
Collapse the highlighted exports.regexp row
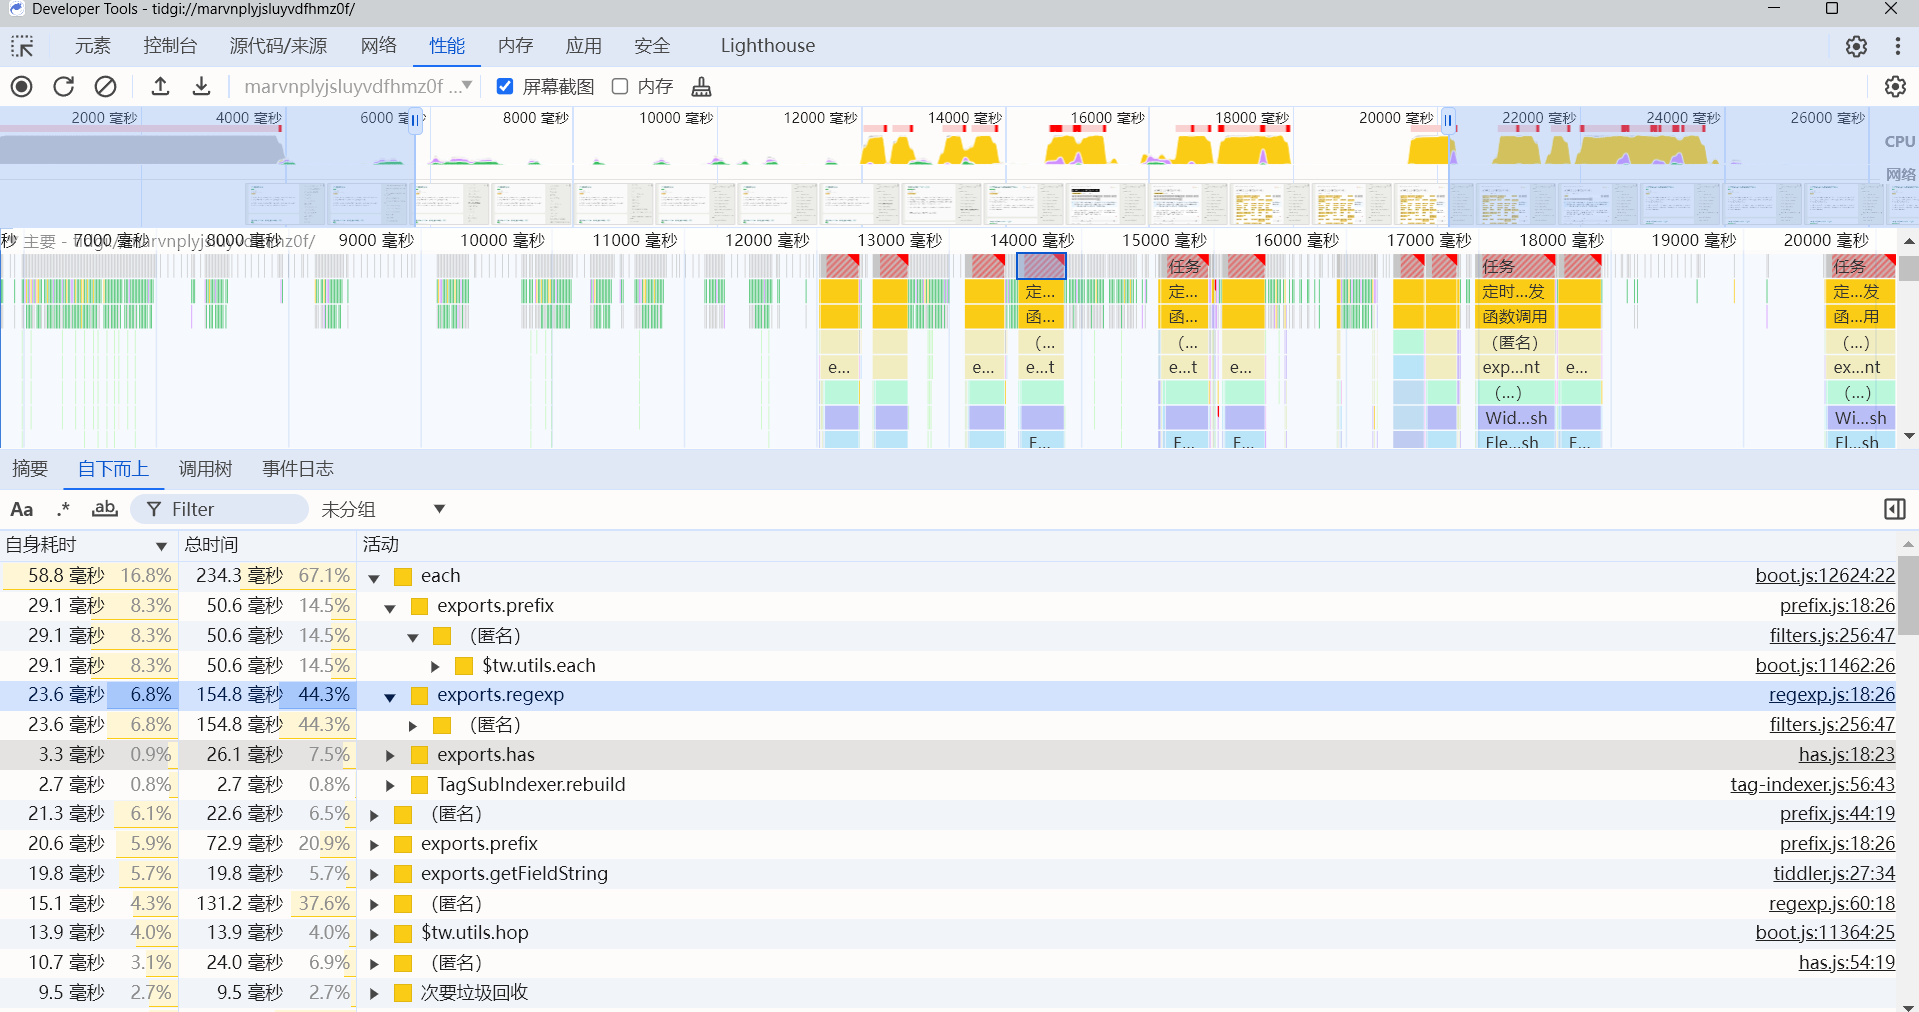[x=390, y=696]
